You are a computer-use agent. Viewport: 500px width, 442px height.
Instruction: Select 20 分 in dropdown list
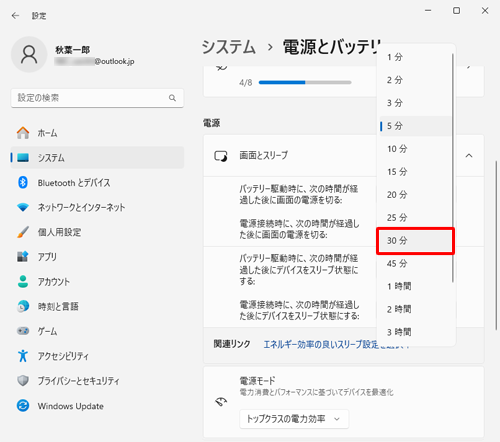coord(415,195)
